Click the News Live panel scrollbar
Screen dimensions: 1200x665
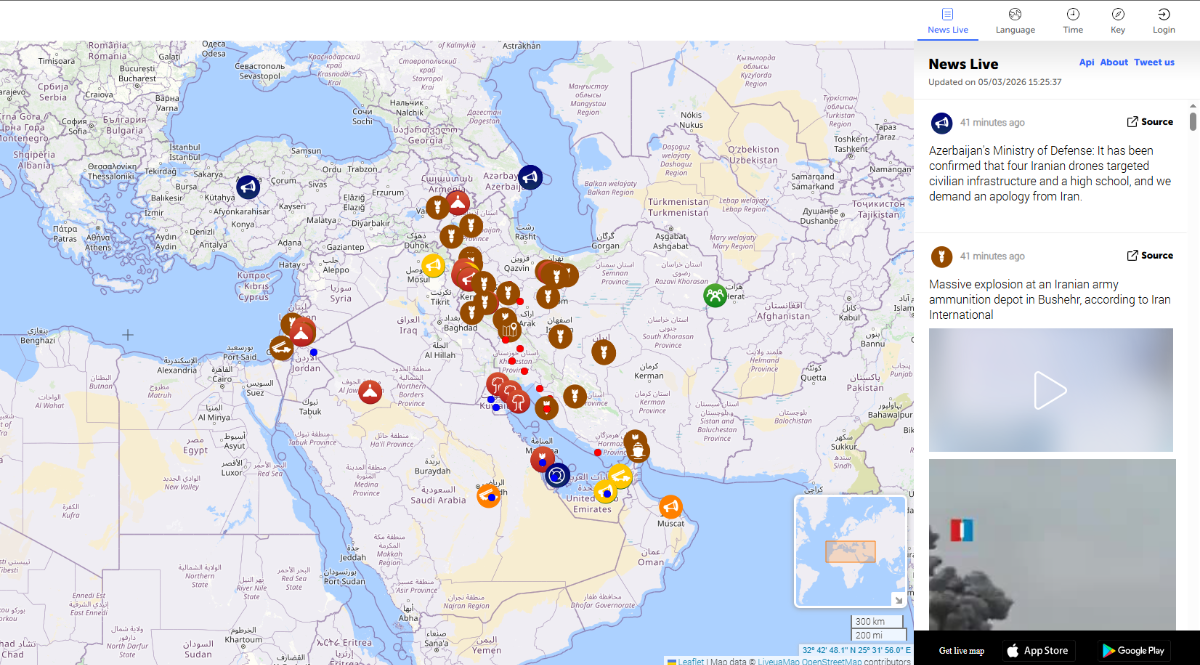tap(1193, 122)
